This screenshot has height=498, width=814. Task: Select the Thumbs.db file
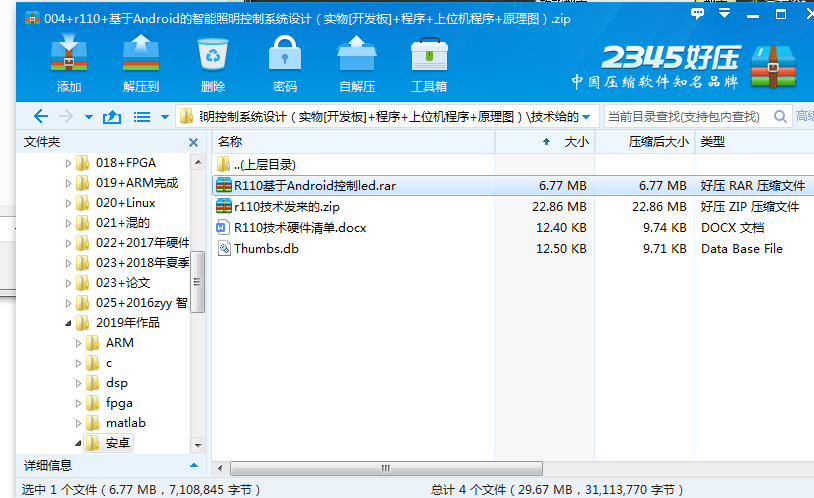[513, 249]
